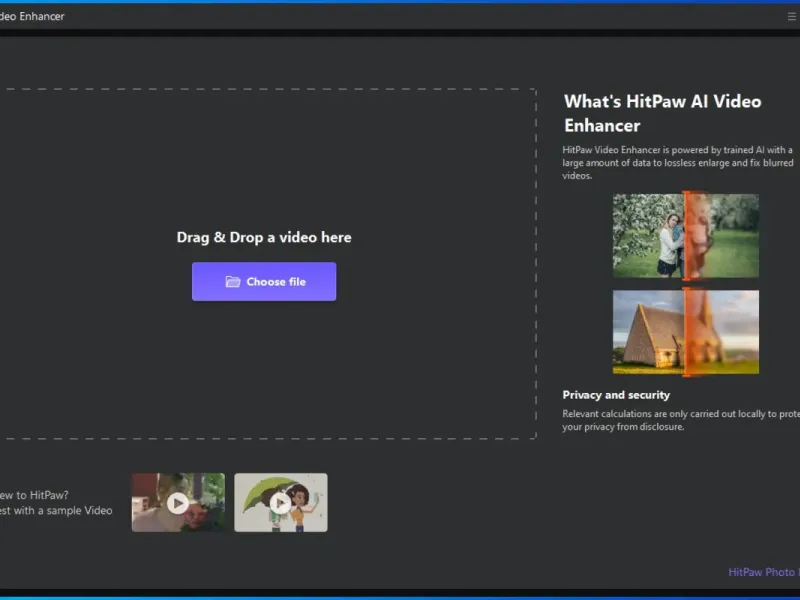Click the "Relevant calculations are only carried out" text
800x600 pixels.
[x=648, y=414]
